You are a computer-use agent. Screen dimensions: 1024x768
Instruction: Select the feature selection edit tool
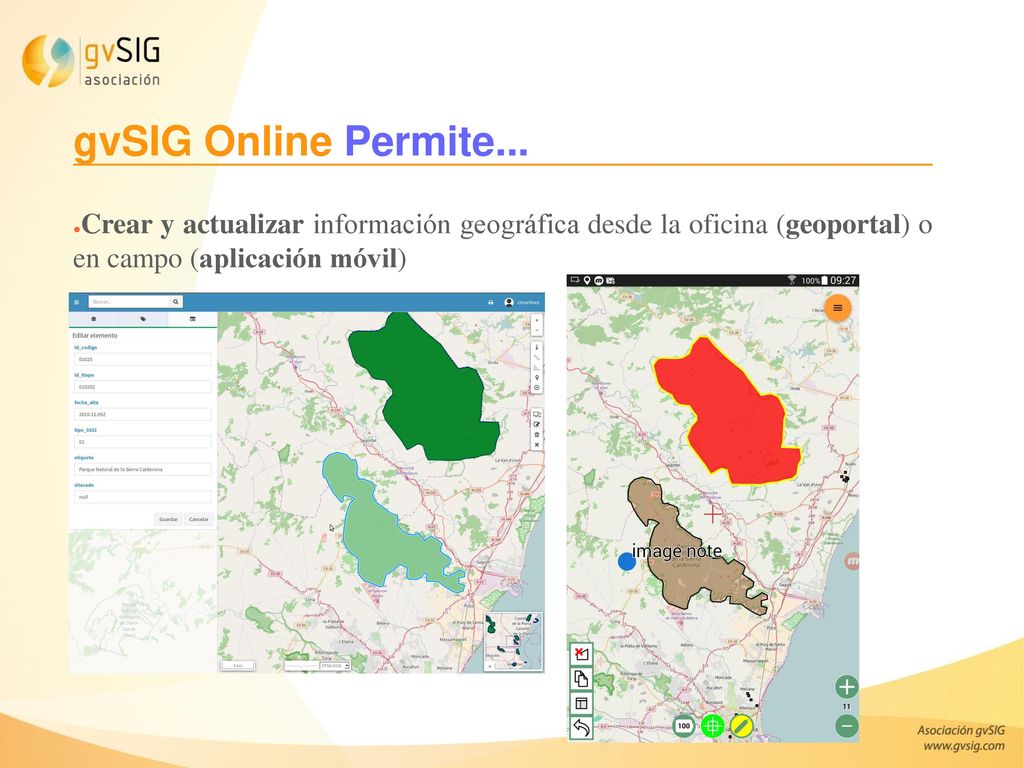(x=537, y=414)
